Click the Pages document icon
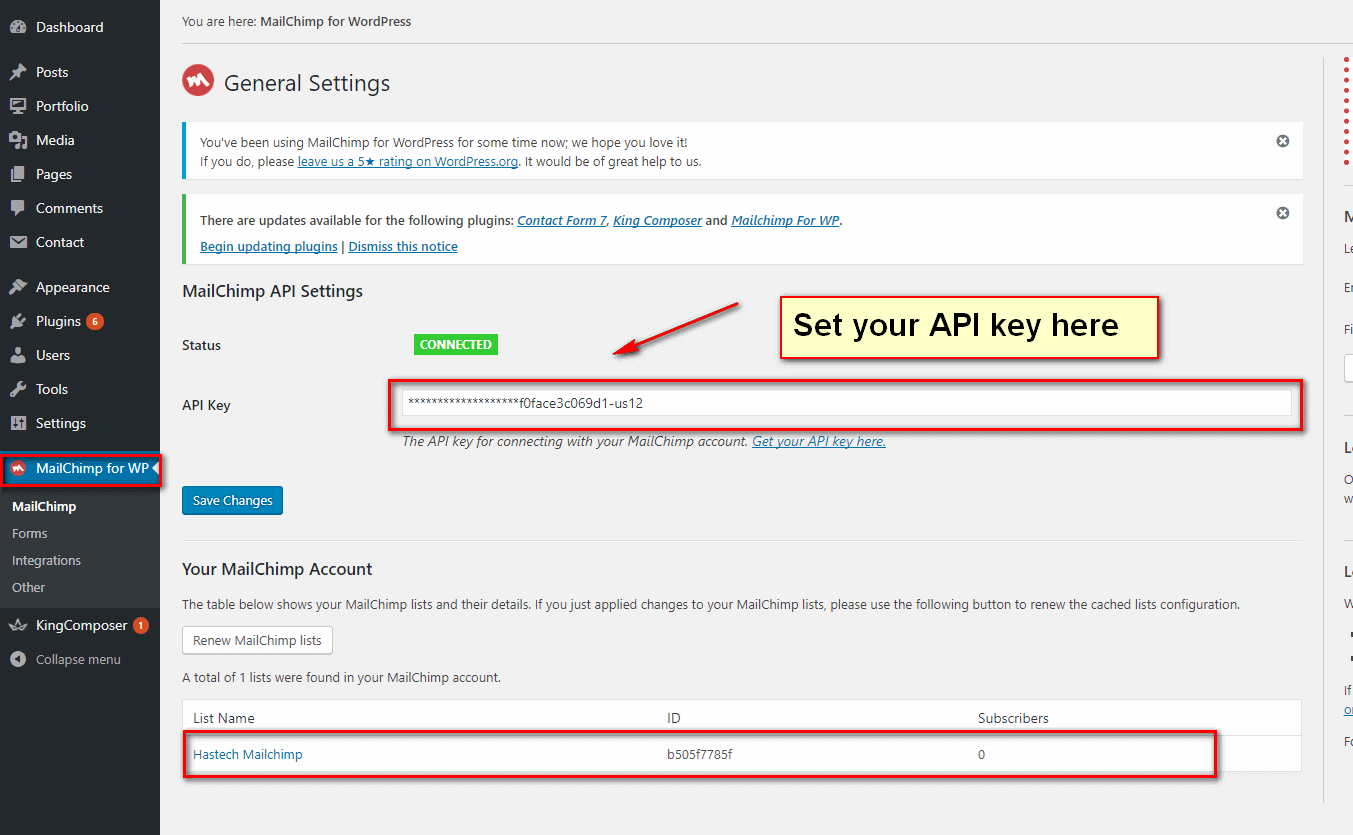The image size is (1353, 835). 18,174
